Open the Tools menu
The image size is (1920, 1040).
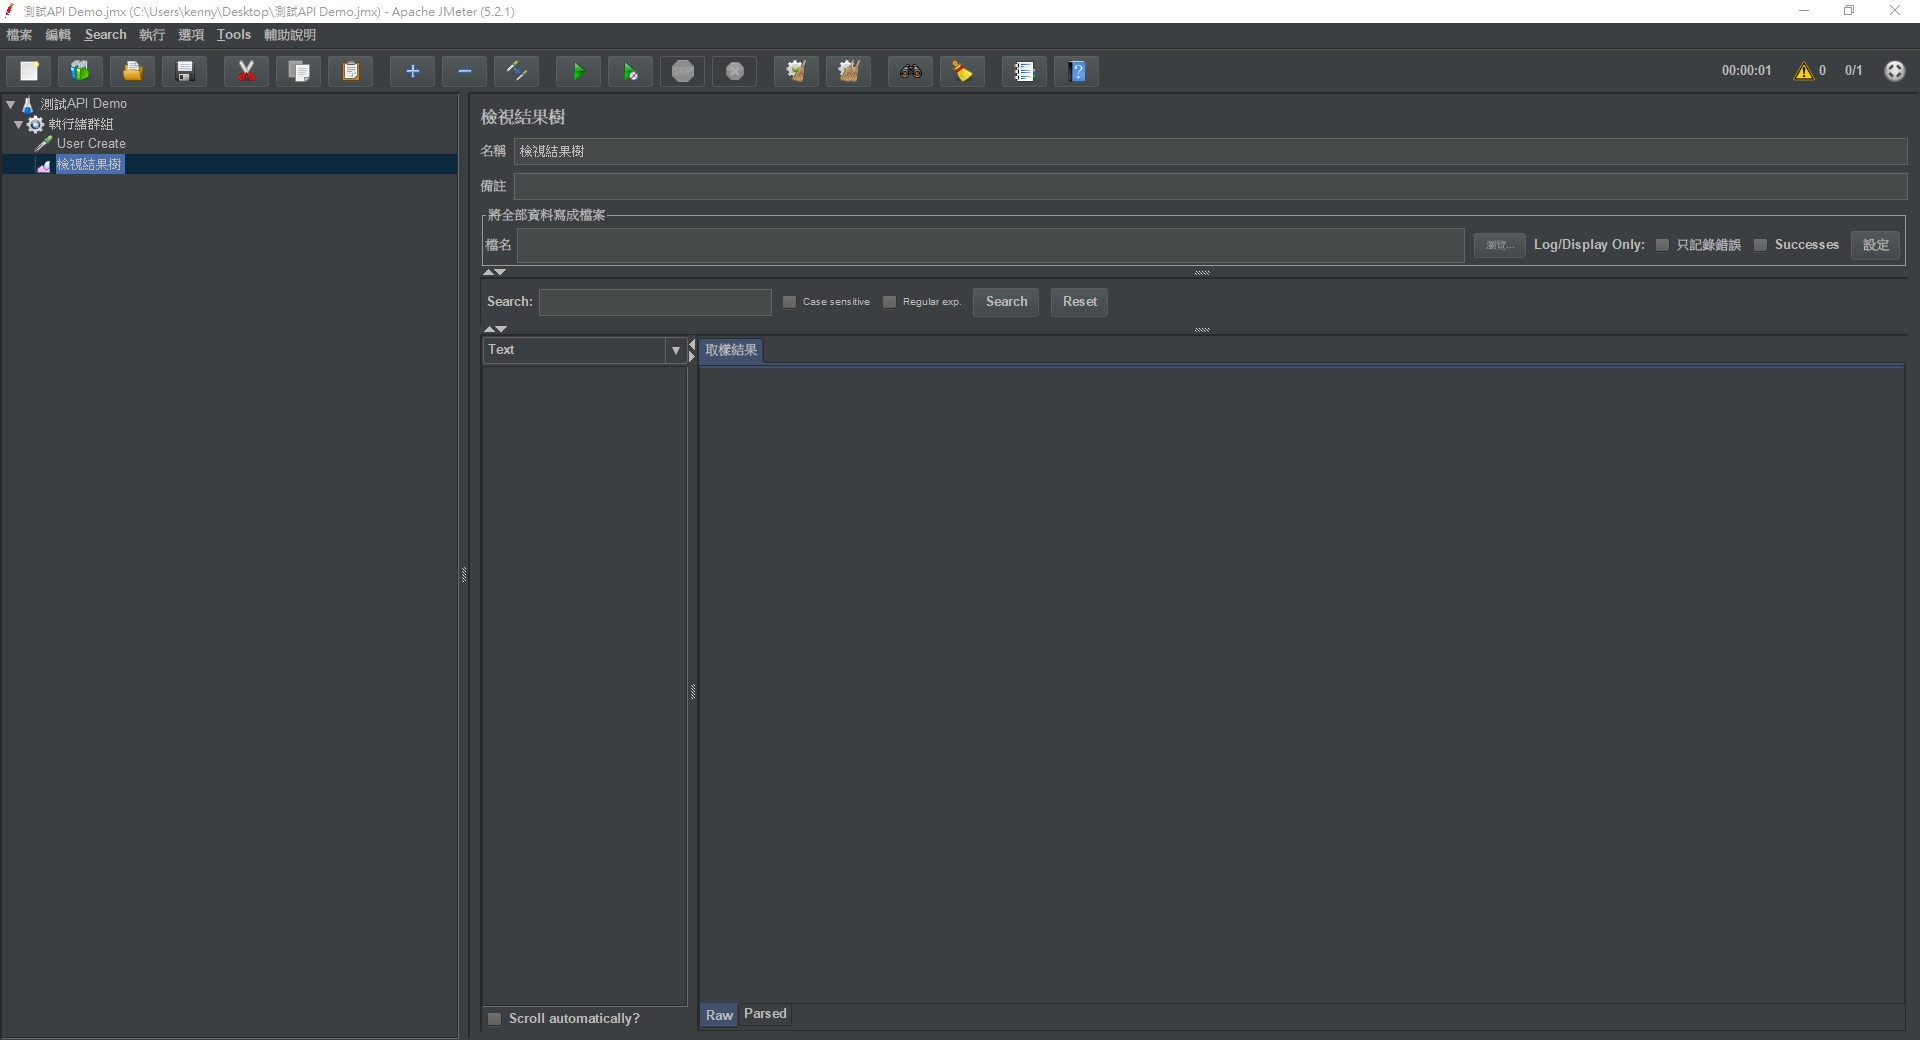(233, 35)
